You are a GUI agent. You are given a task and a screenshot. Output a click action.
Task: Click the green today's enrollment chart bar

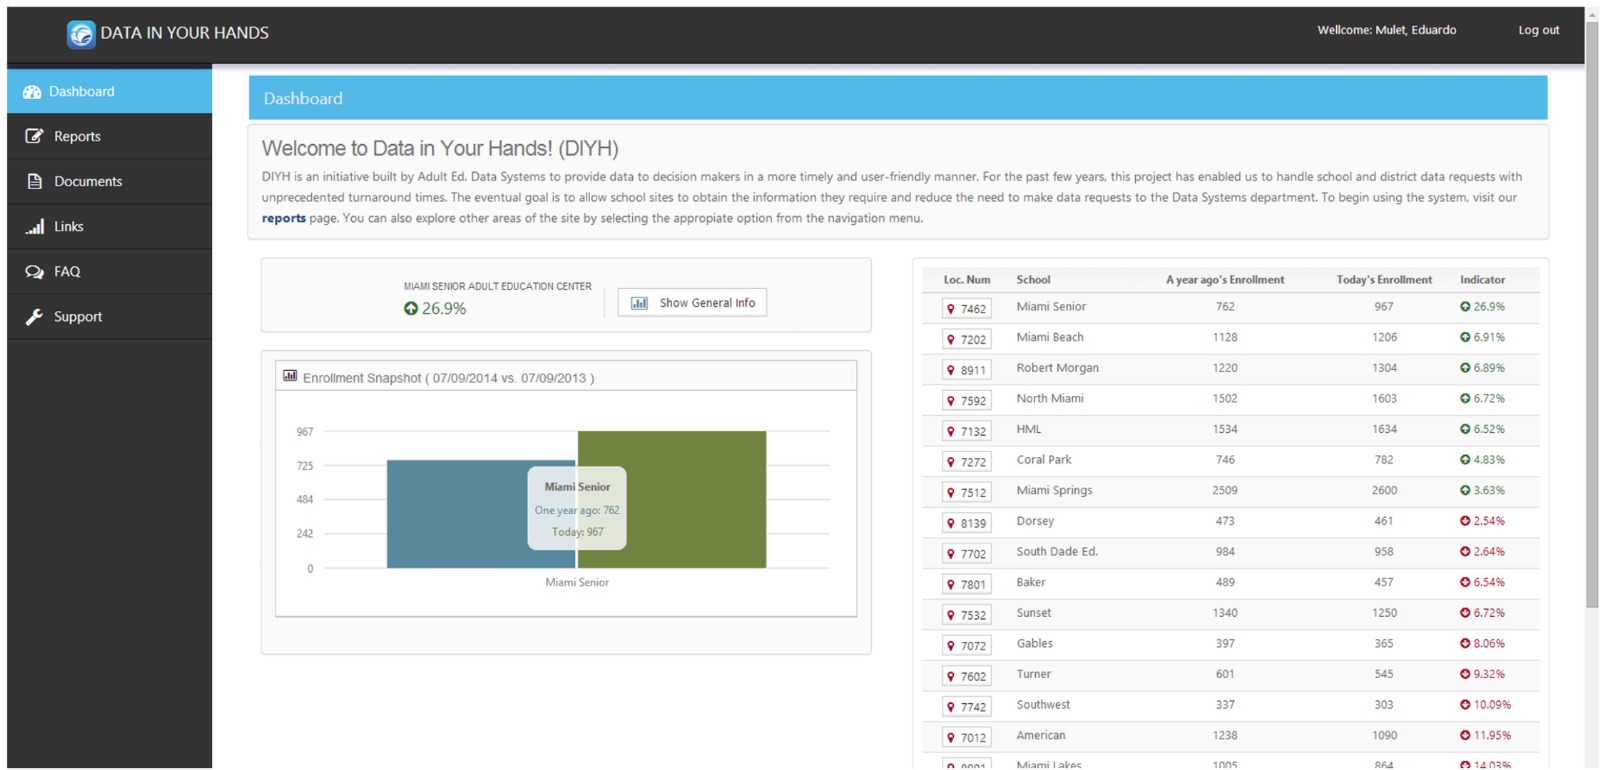click(700, 499)
